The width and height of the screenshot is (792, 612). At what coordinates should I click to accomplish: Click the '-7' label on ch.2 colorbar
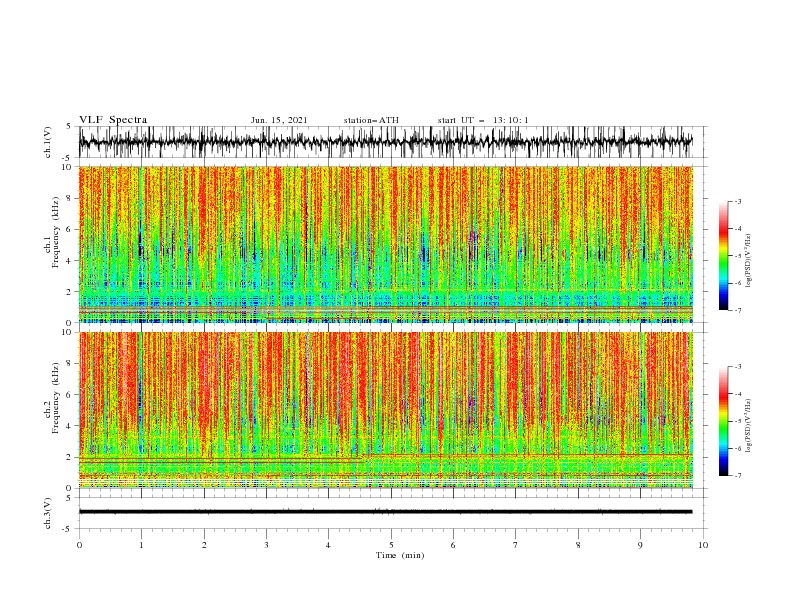[x=737, y=475]
